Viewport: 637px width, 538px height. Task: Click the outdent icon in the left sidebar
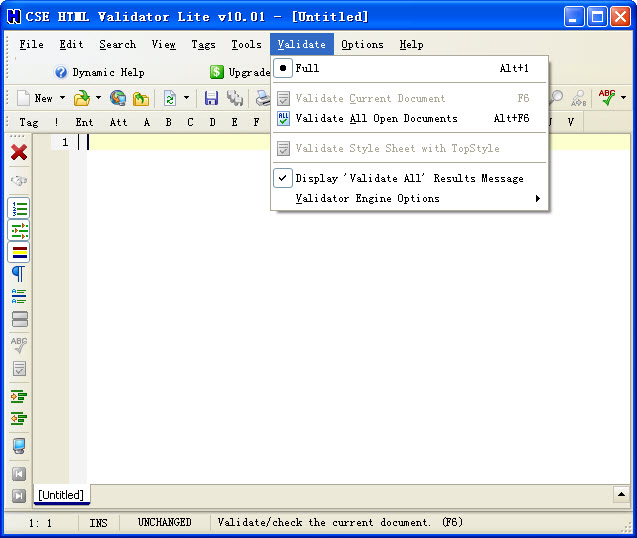[19, 418]
